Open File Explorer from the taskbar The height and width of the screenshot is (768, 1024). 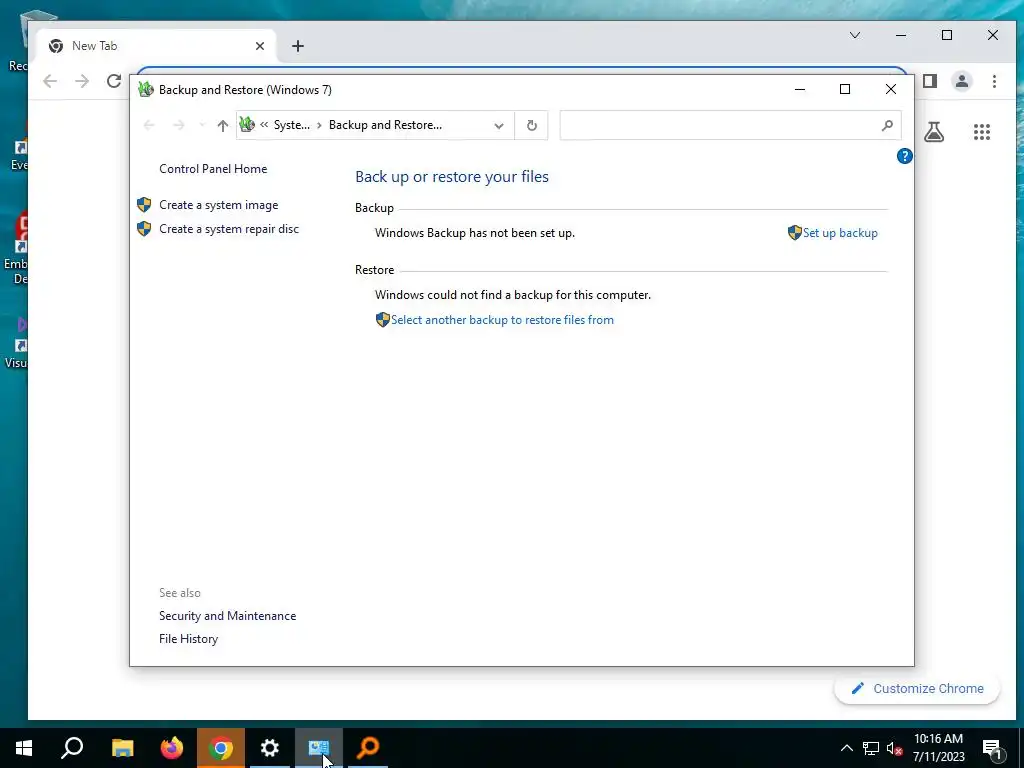tap(122, 748)
